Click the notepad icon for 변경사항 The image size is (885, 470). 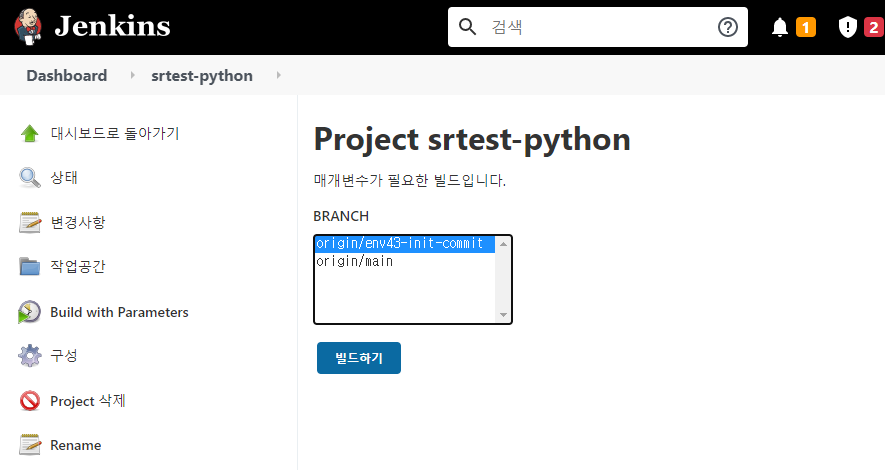[29, 222]
